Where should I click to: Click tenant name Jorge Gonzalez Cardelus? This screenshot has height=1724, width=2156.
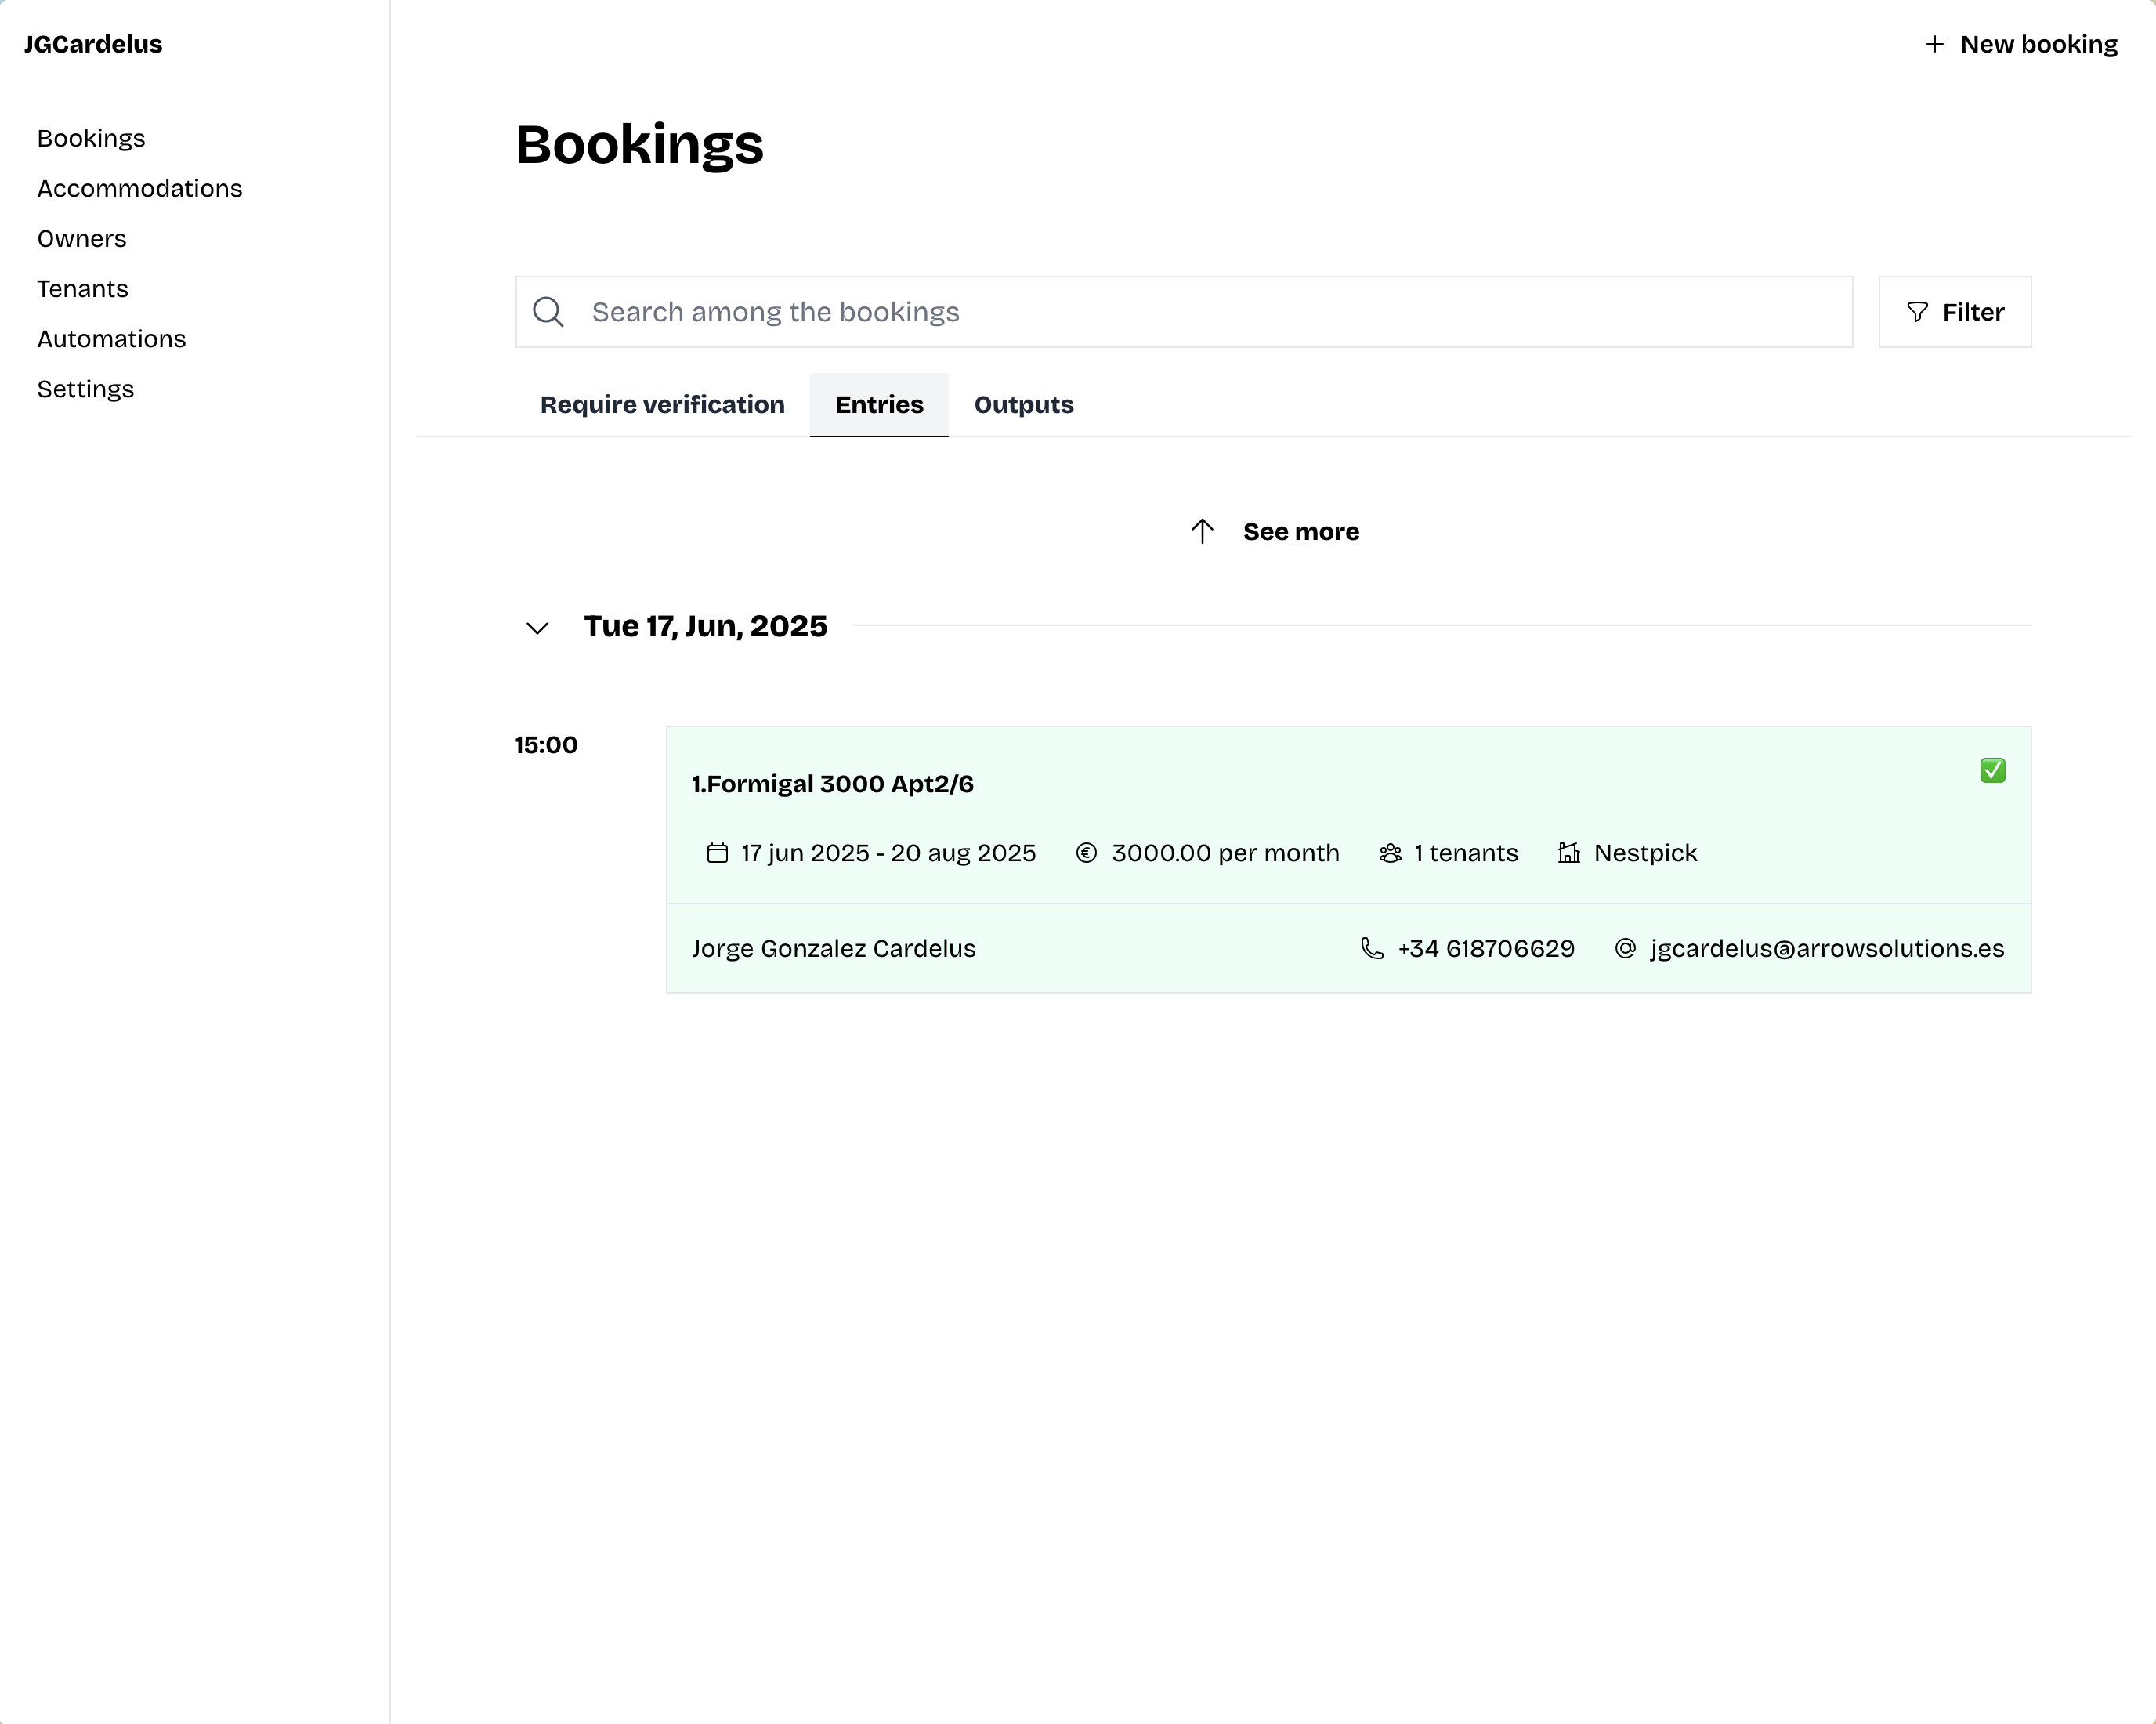(834, 948)
